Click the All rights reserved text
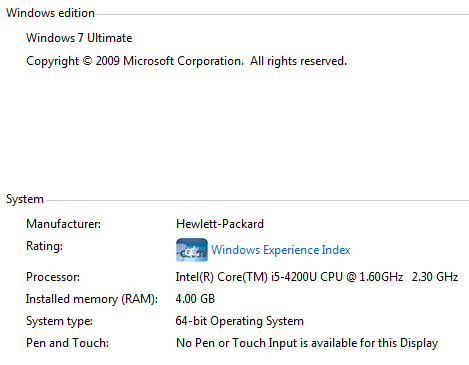Screen dimensions: 469x365 pyautogui.click(x=298, y=61)
